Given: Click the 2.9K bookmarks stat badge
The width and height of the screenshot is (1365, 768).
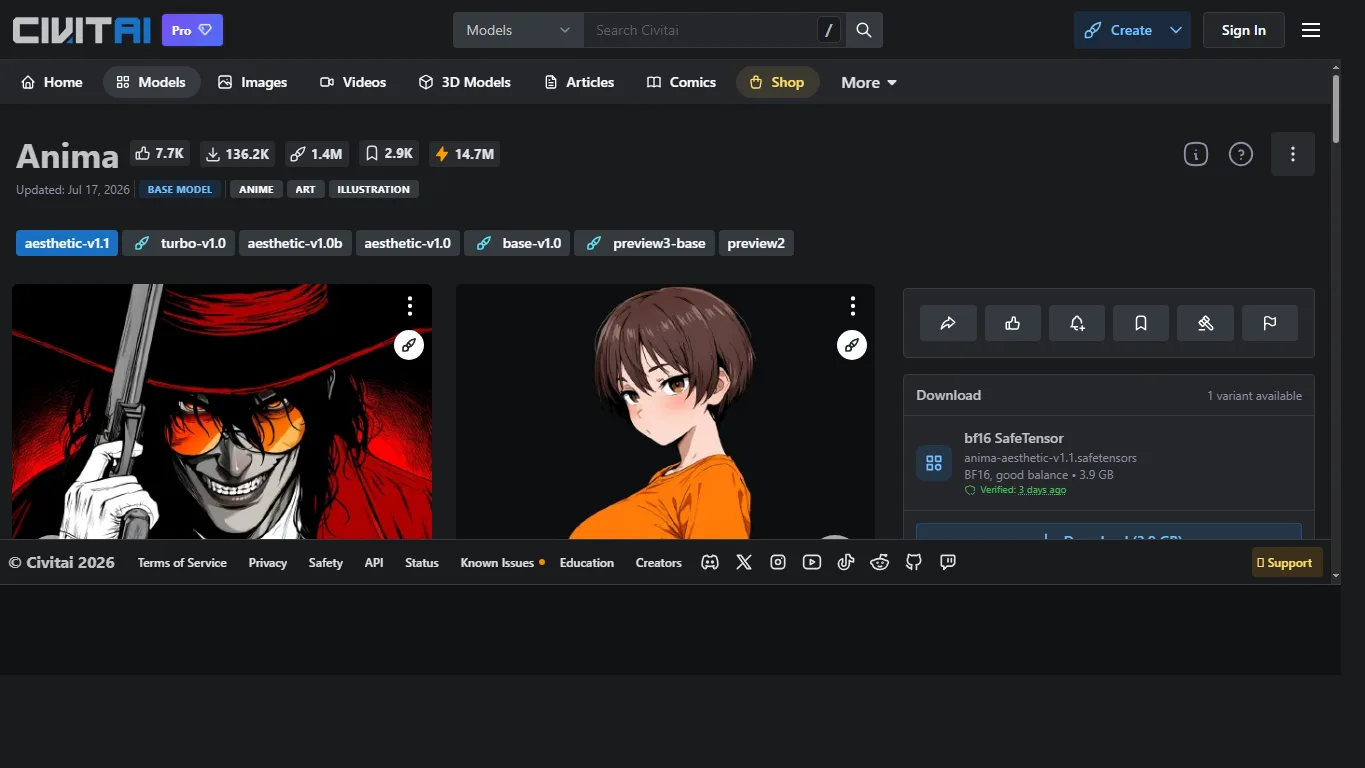Looking at the screenshot, I should coord(389,154).
